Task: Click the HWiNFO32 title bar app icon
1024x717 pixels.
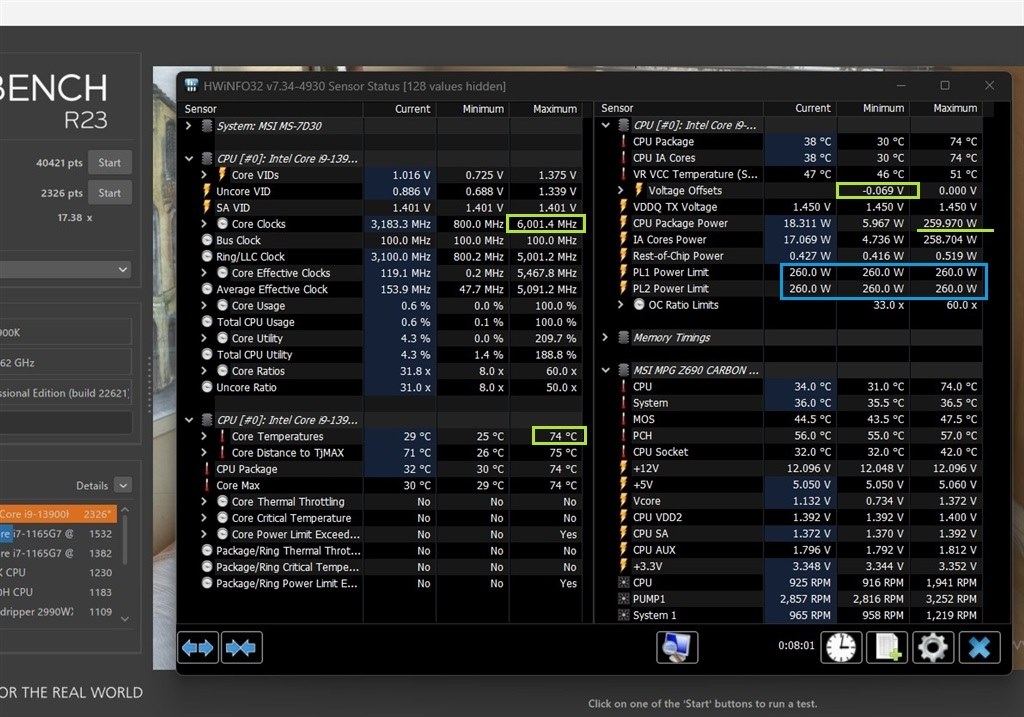Action: (191, 86)
